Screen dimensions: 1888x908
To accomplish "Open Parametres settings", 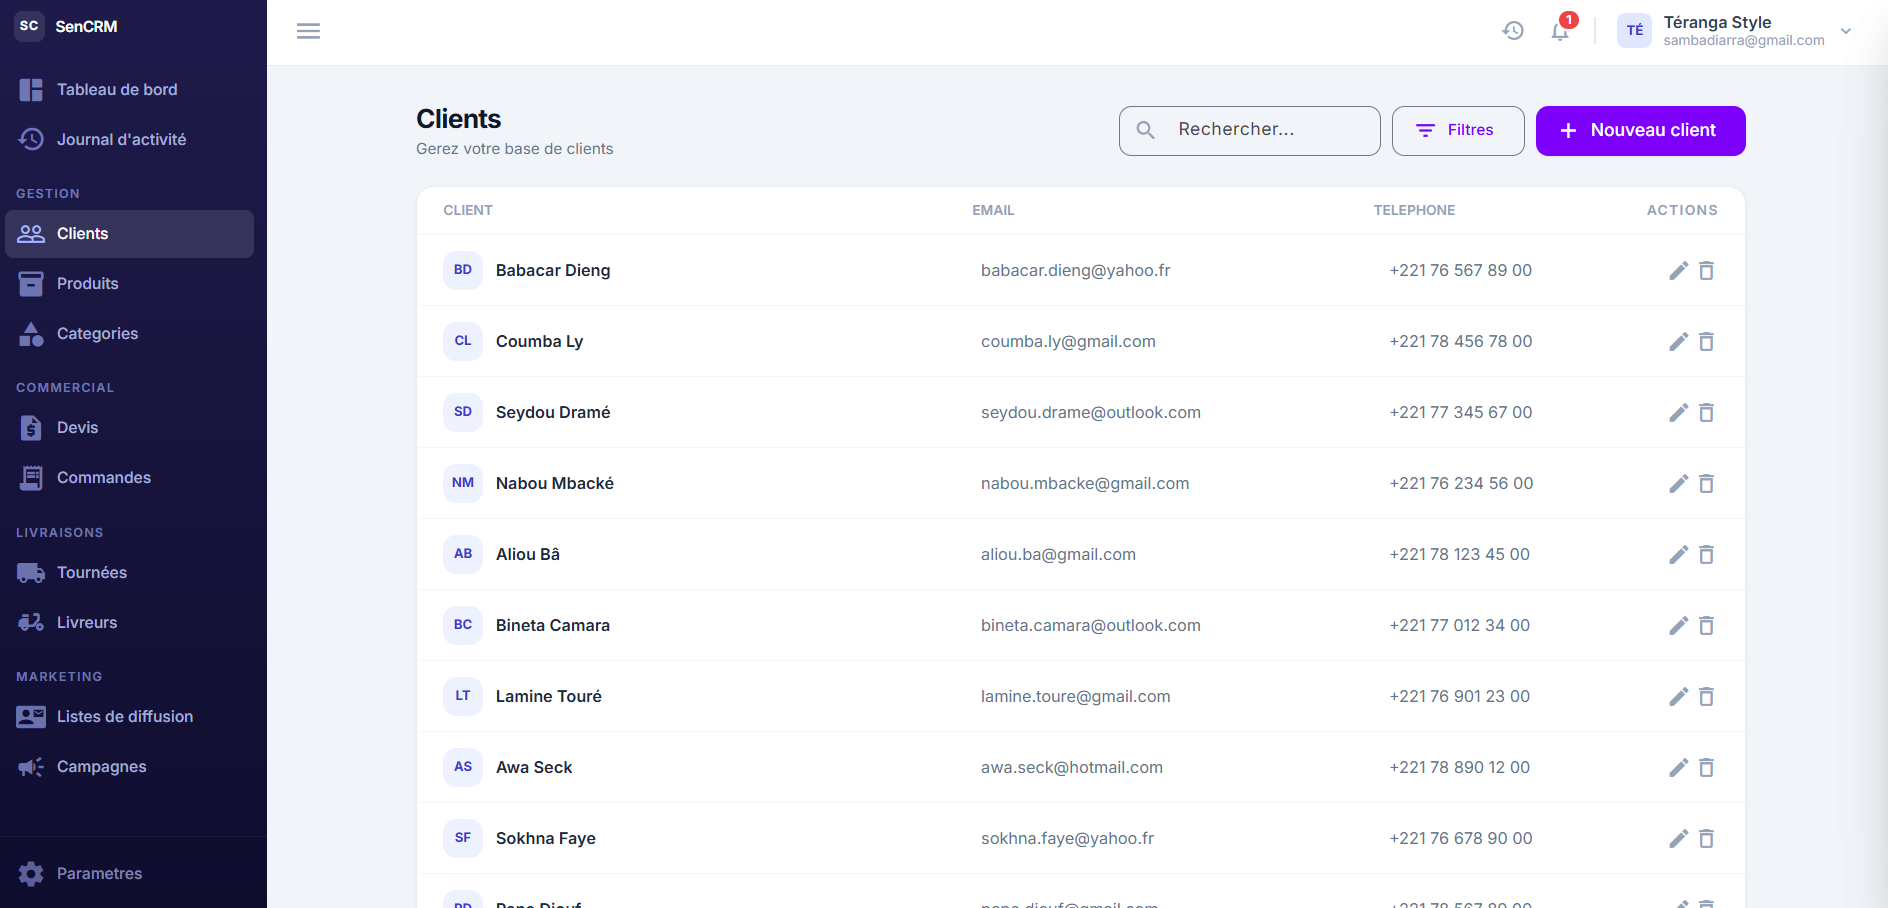I will [x=130, y=874].
